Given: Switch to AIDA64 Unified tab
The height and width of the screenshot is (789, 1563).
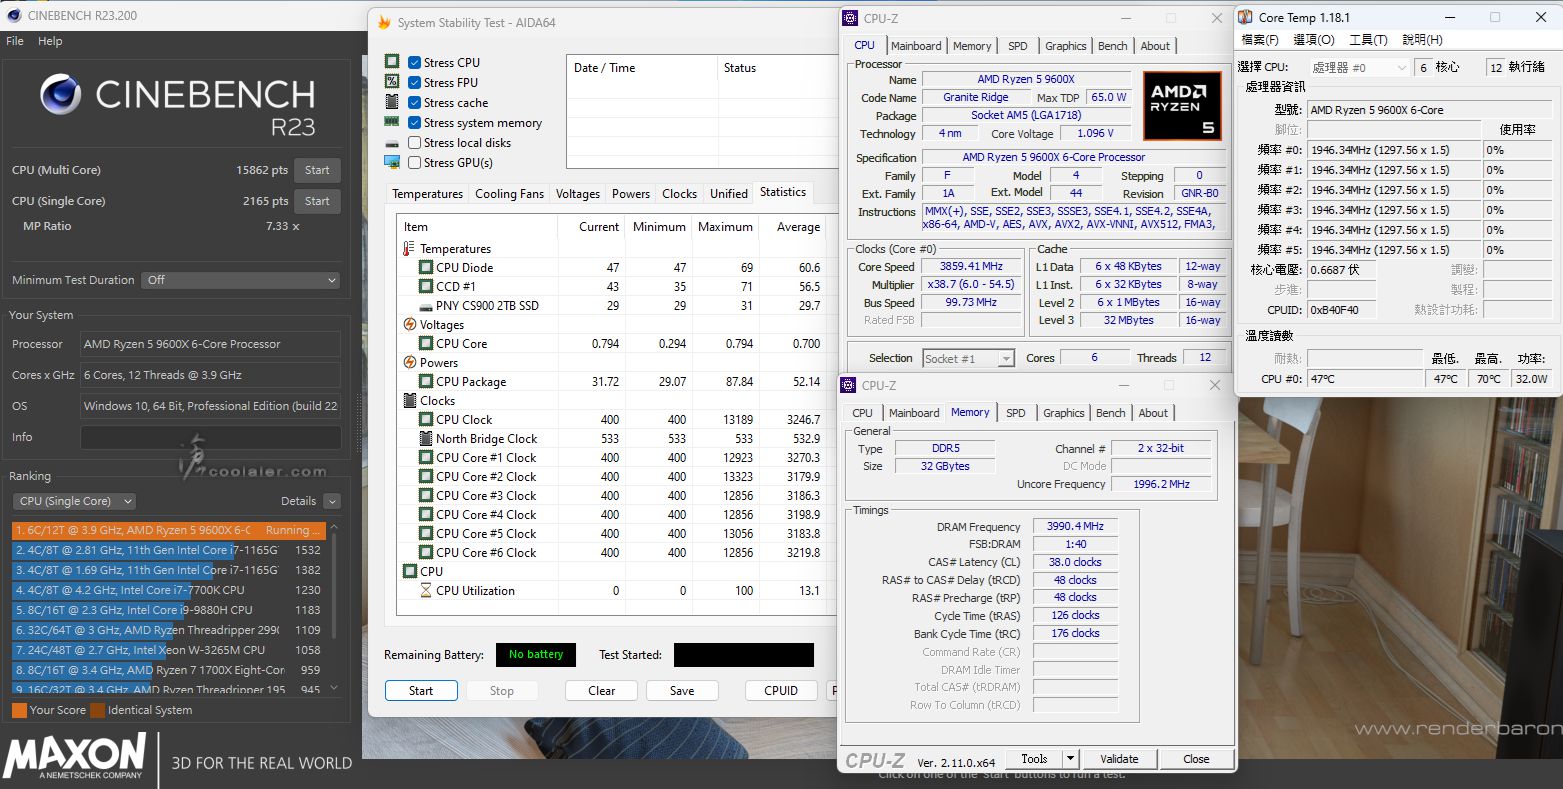Looking at the screenshot, I should tap(728, 194).
